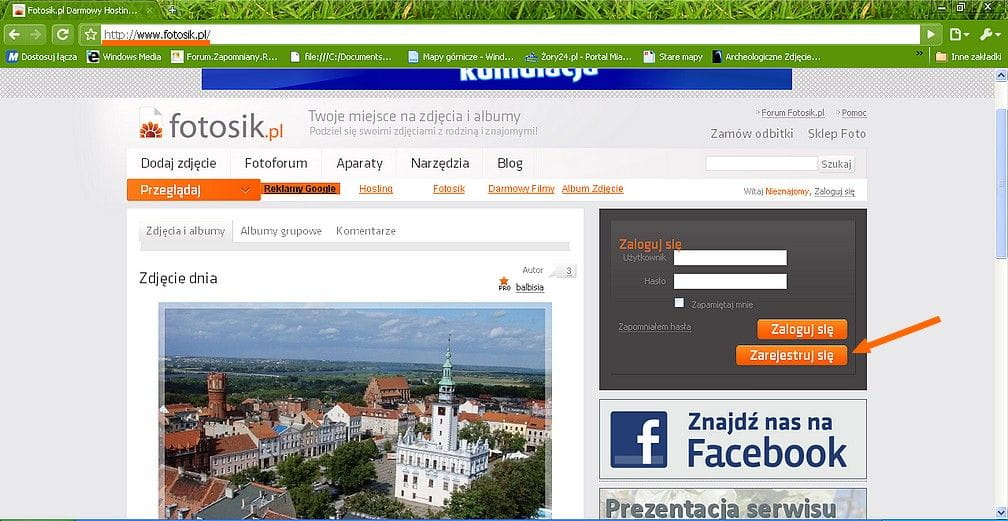
Task: Open the Forum Fotosik.pl link
Action: [793, 113]
